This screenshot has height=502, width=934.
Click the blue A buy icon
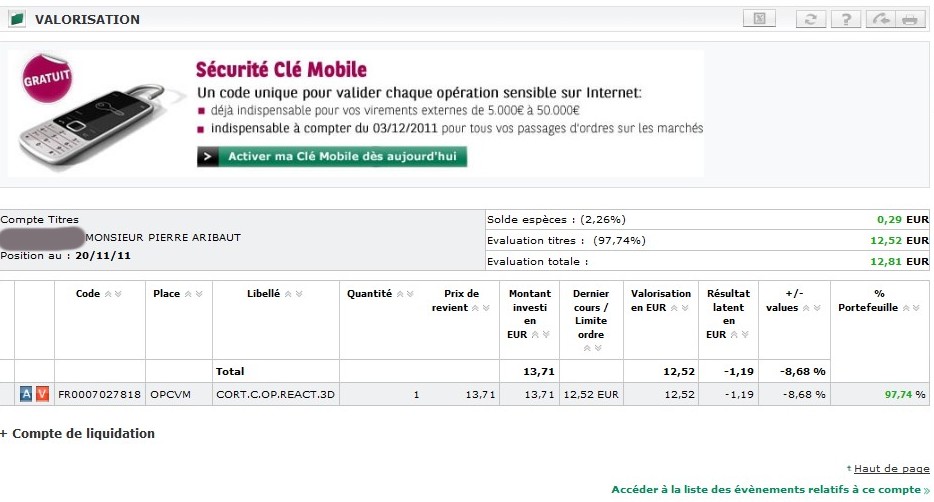tap(26, 394)
